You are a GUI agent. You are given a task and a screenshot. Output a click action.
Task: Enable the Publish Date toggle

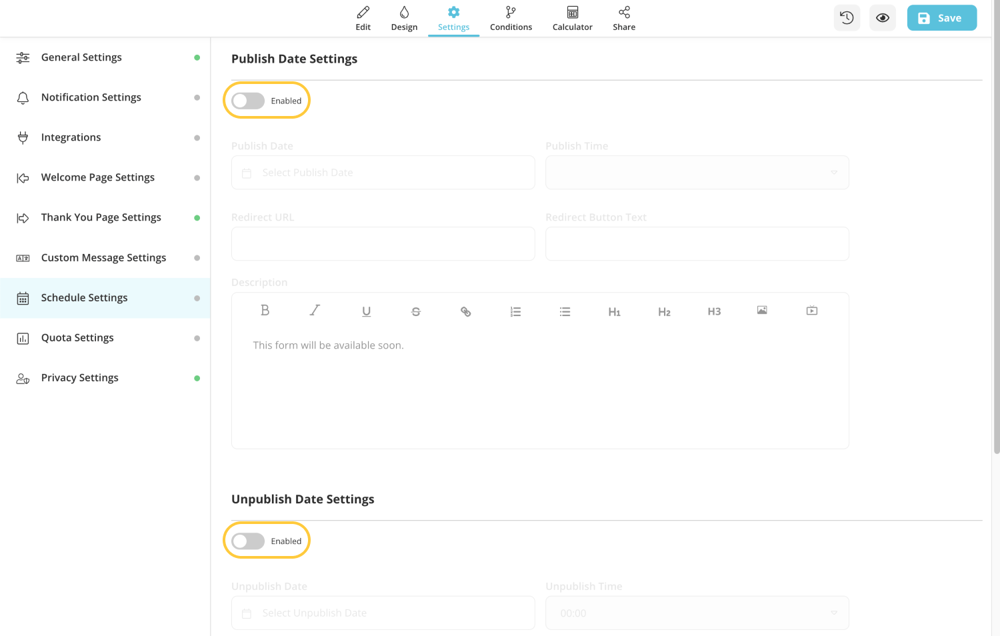pyautogui.click(x=248, y=101)
